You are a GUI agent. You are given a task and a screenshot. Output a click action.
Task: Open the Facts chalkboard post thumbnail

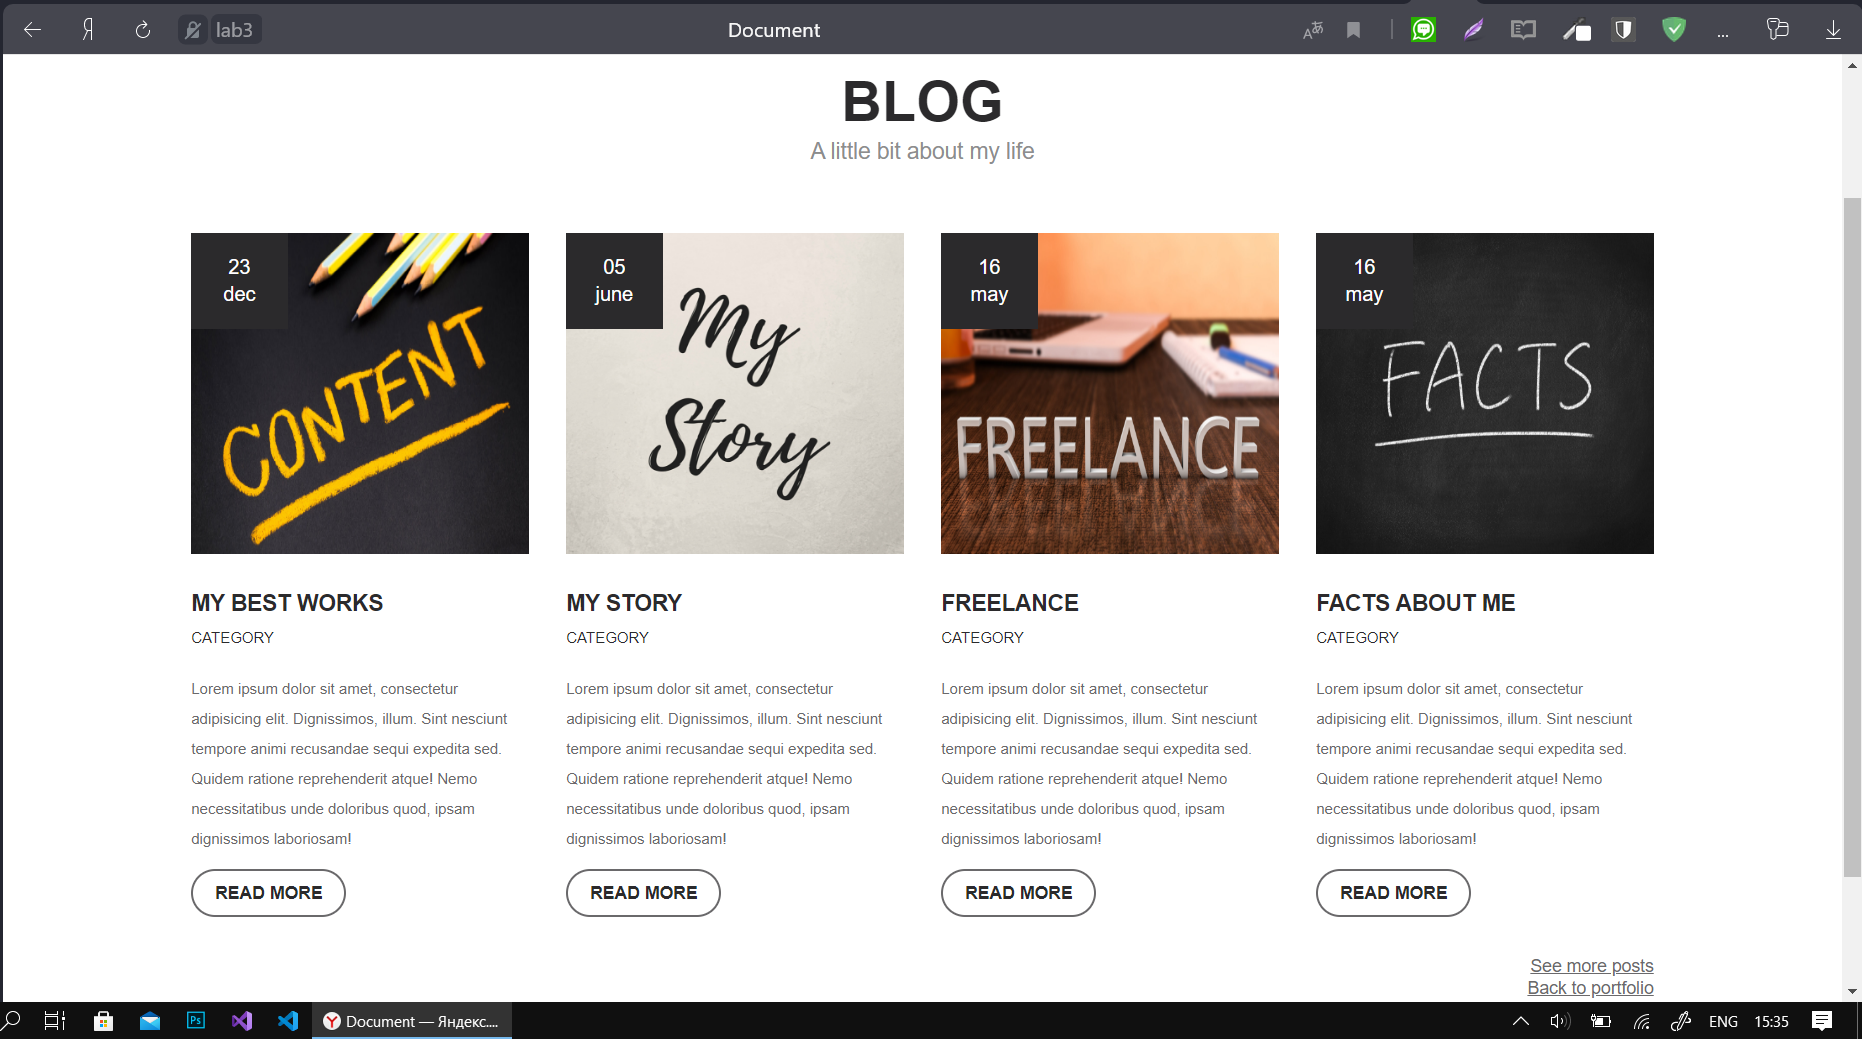point(1485,393)
